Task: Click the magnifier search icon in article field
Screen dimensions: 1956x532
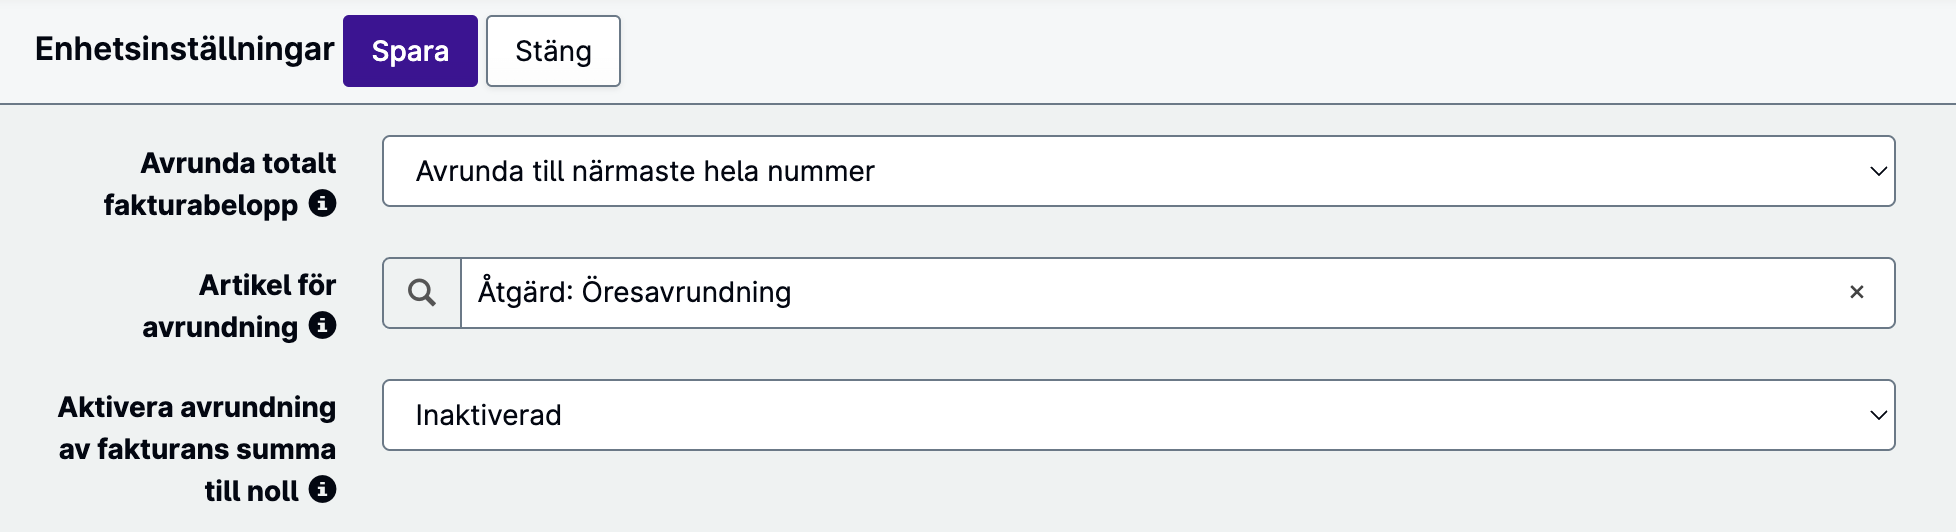Action: tap(422, 293)
